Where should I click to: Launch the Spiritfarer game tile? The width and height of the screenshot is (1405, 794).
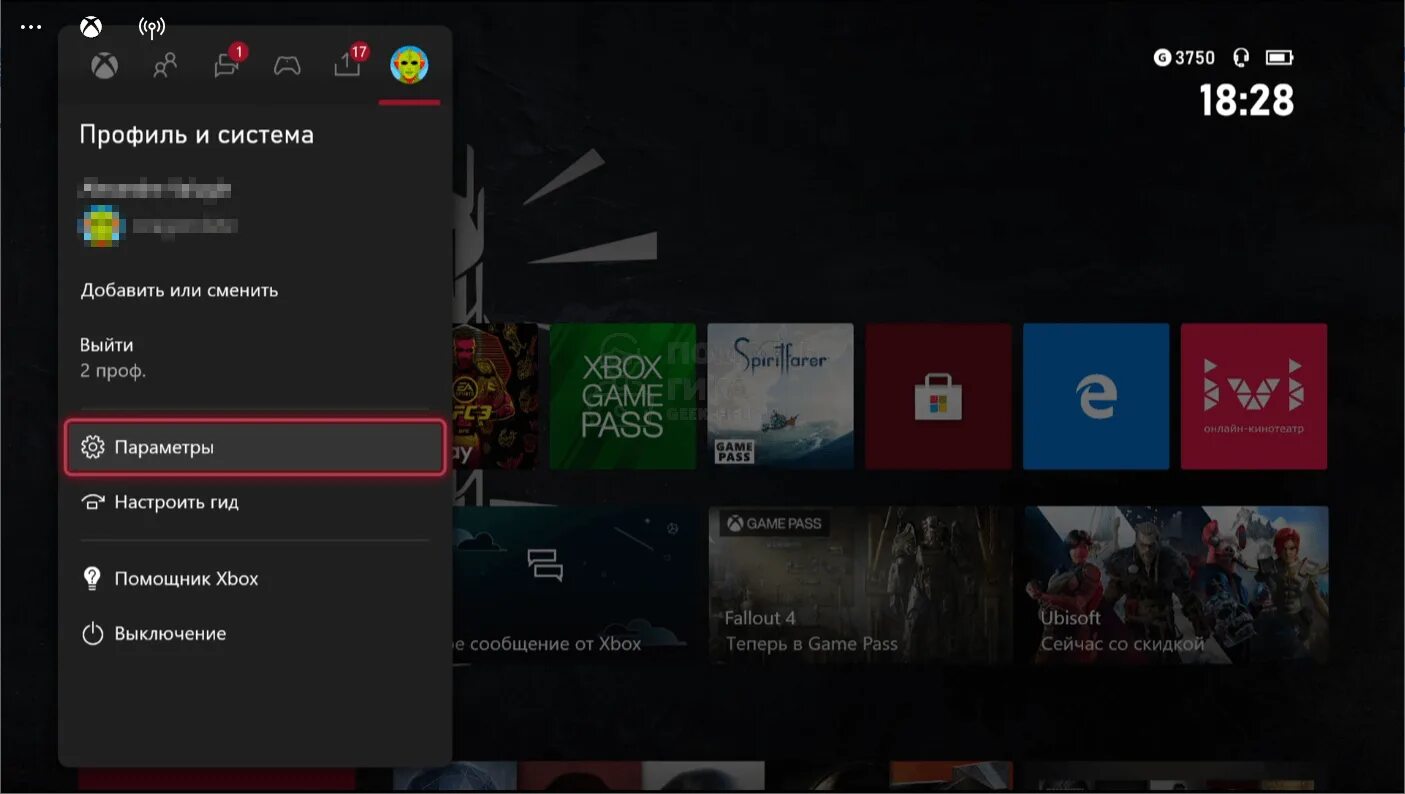point(780,396)
